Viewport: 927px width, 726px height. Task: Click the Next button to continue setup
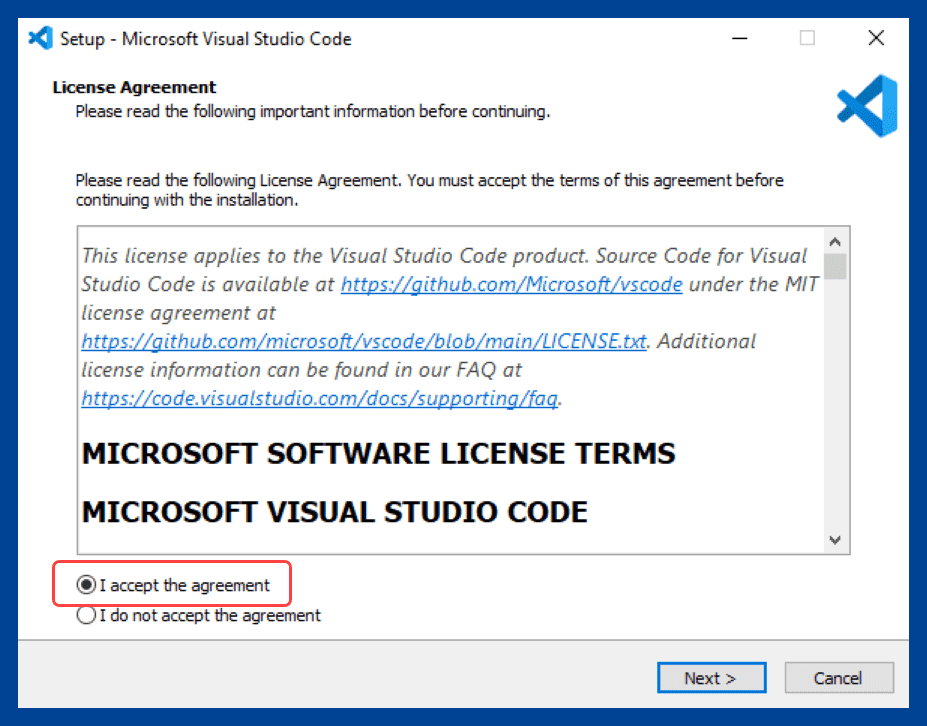point(711,677)
